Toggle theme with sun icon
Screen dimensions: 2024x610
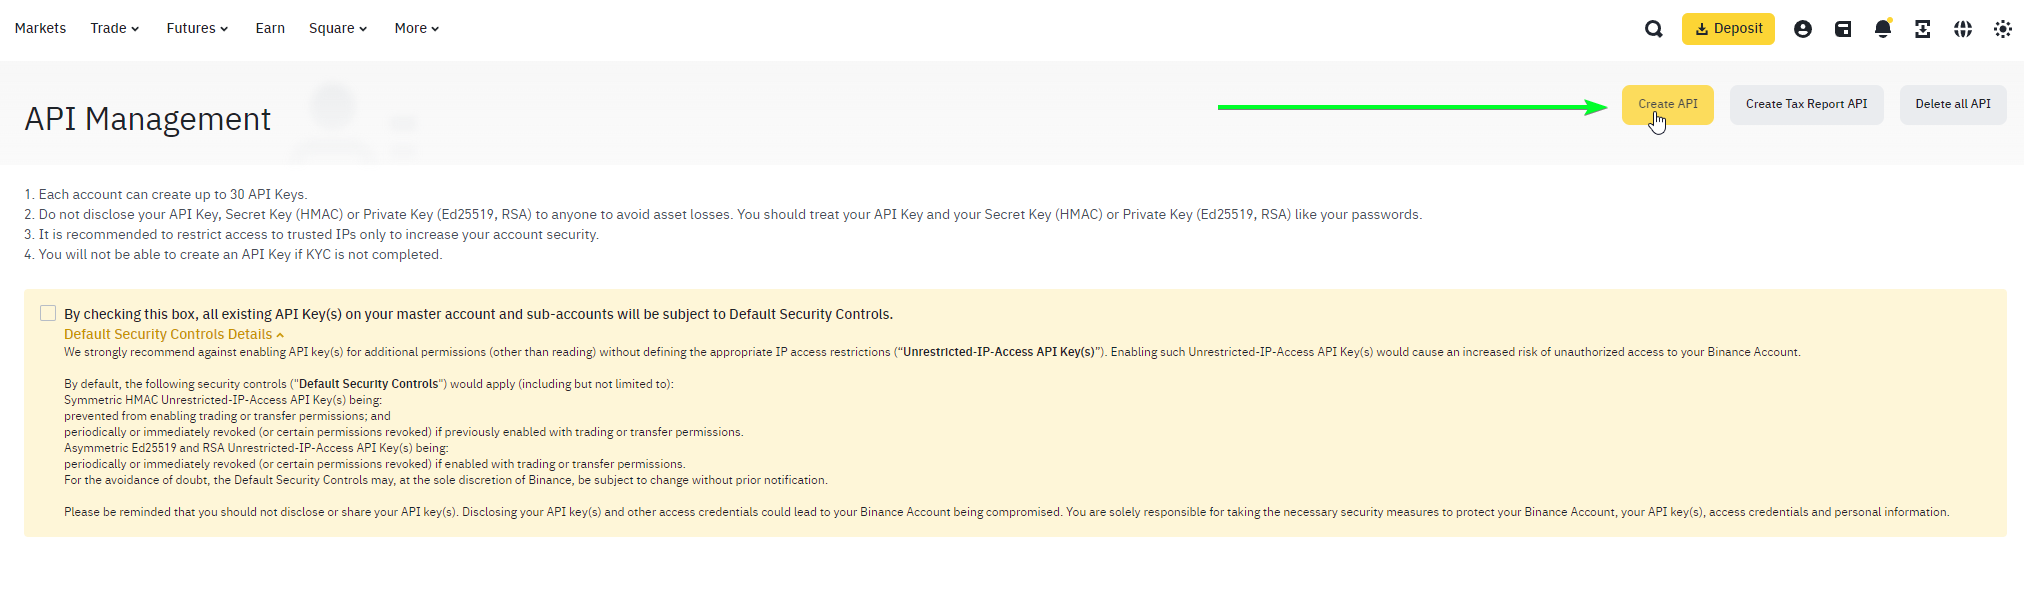pyautogui.click(x=2003, y=29)
